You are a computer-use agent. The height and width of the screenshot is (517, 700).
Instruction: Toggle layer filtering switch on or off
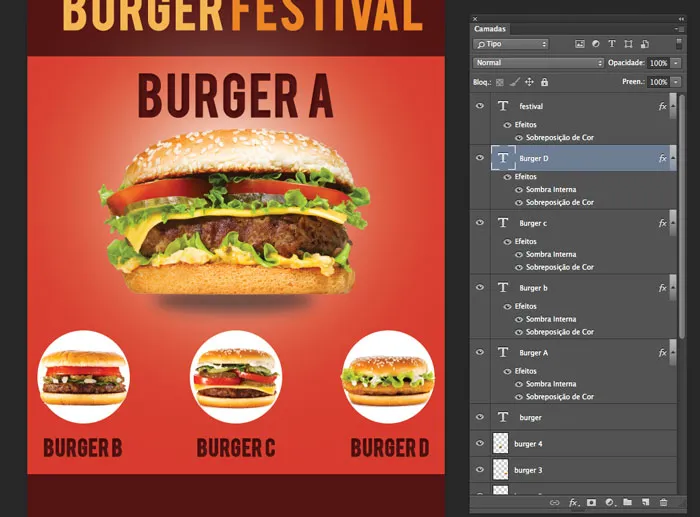[x=679, y=44]
